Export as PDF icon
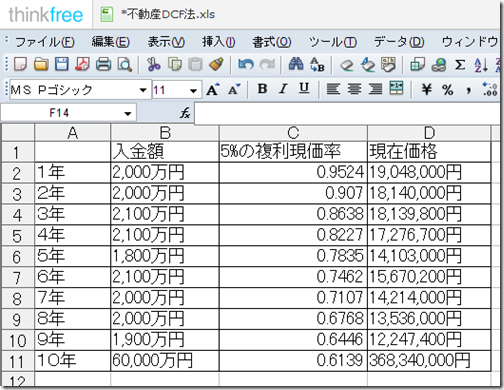 click(x=82, y=64)
